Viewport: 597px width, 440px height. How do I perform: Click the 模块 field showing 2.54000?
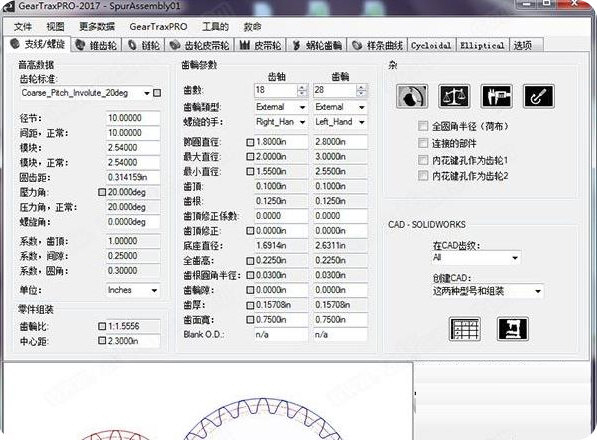(x=133, y=148)
